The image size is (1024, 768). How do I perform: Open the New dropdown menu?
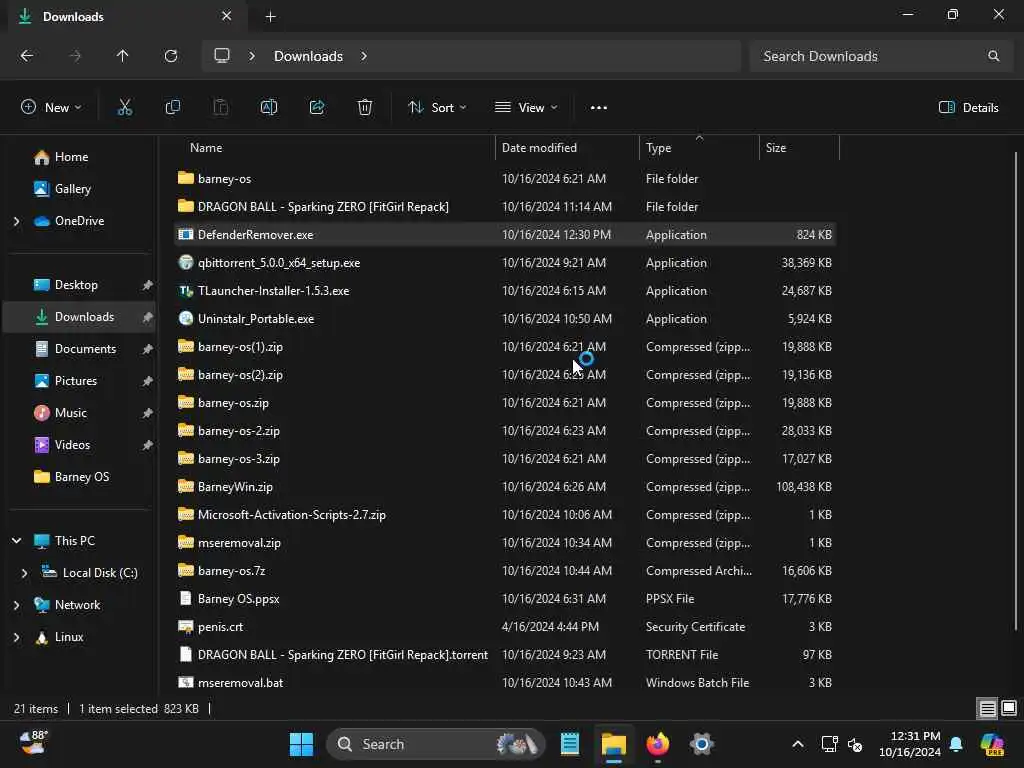[x=51, y=108]
